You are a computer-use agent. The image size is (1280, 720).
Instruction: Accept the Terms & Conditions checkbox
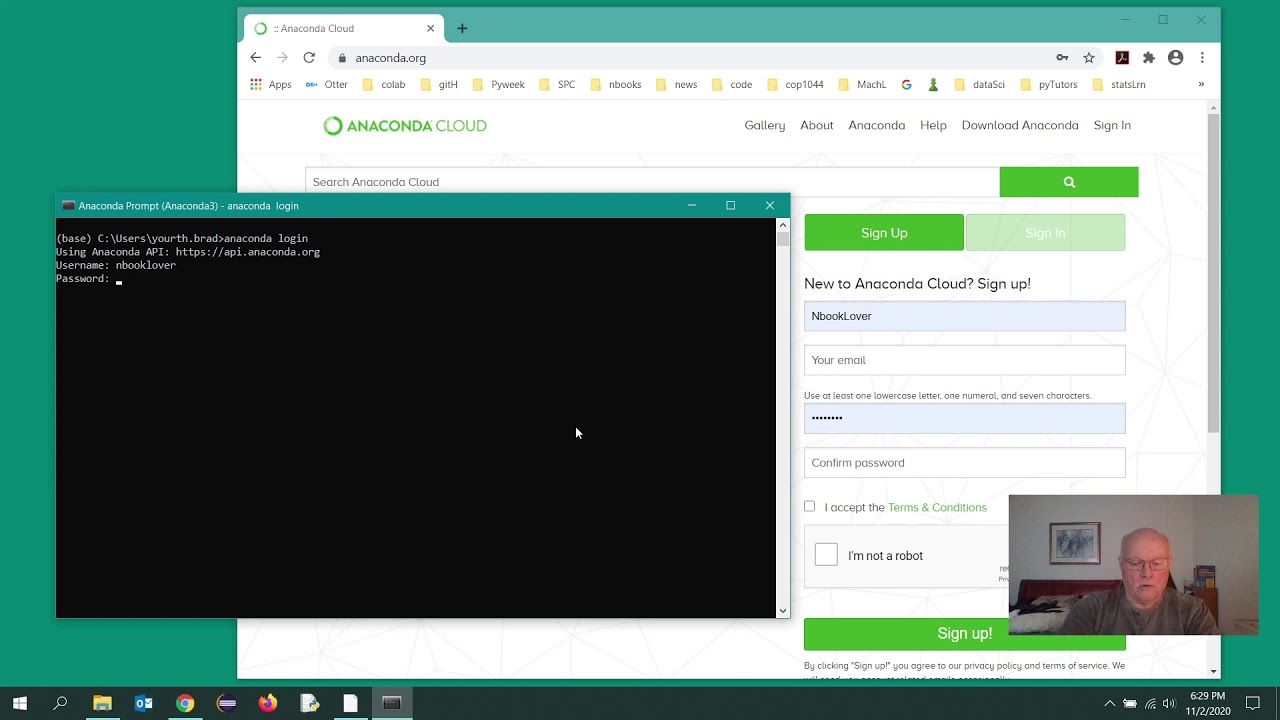click(x=810, y=507)
